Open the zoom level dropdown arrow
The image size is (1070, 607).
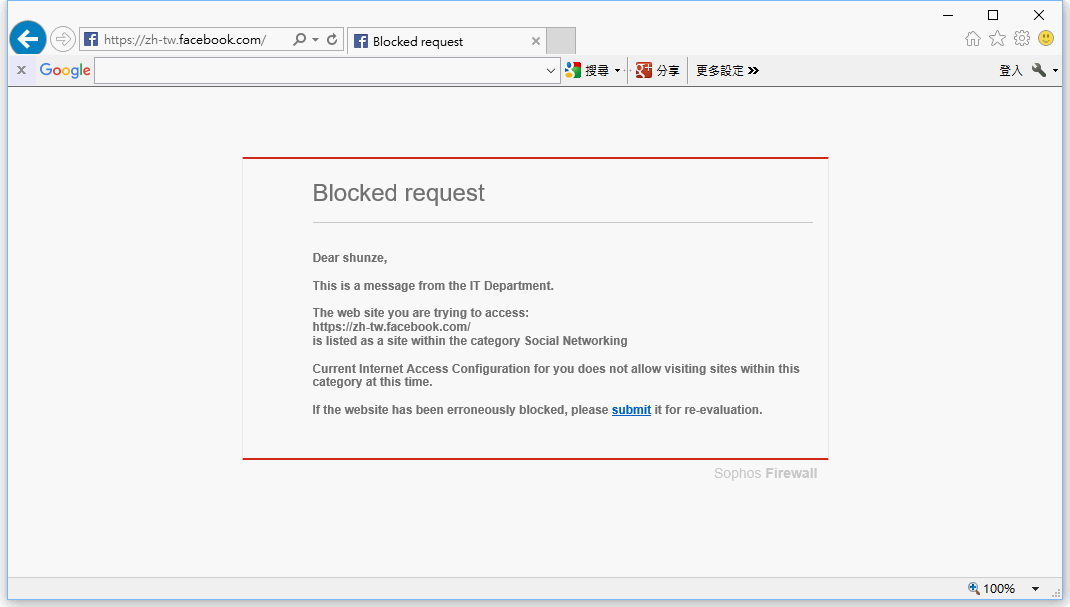point(1035,589)
